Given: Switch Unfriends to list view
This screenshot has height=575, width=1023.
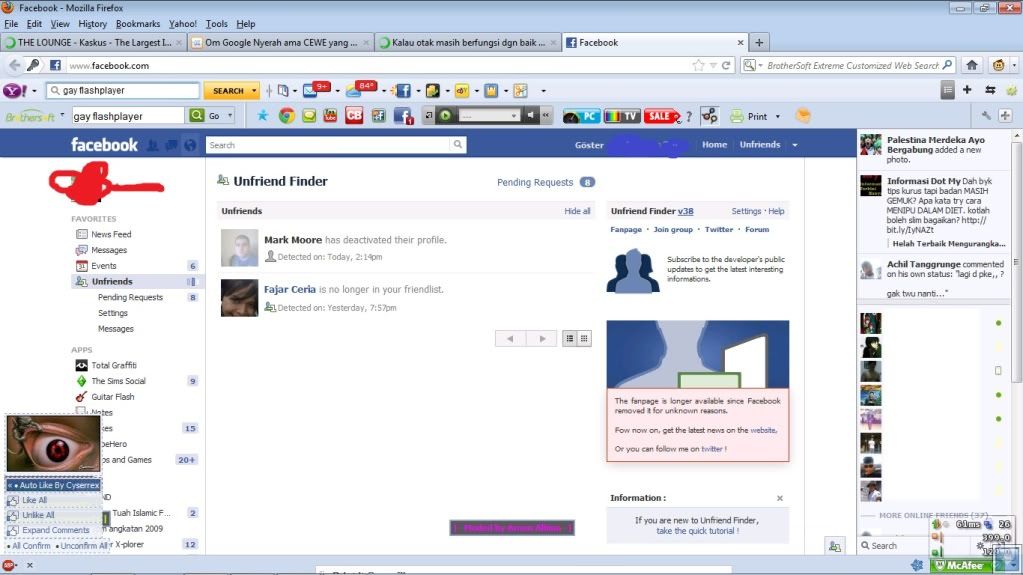Looking at the screenshot, I should coord(570,338).
